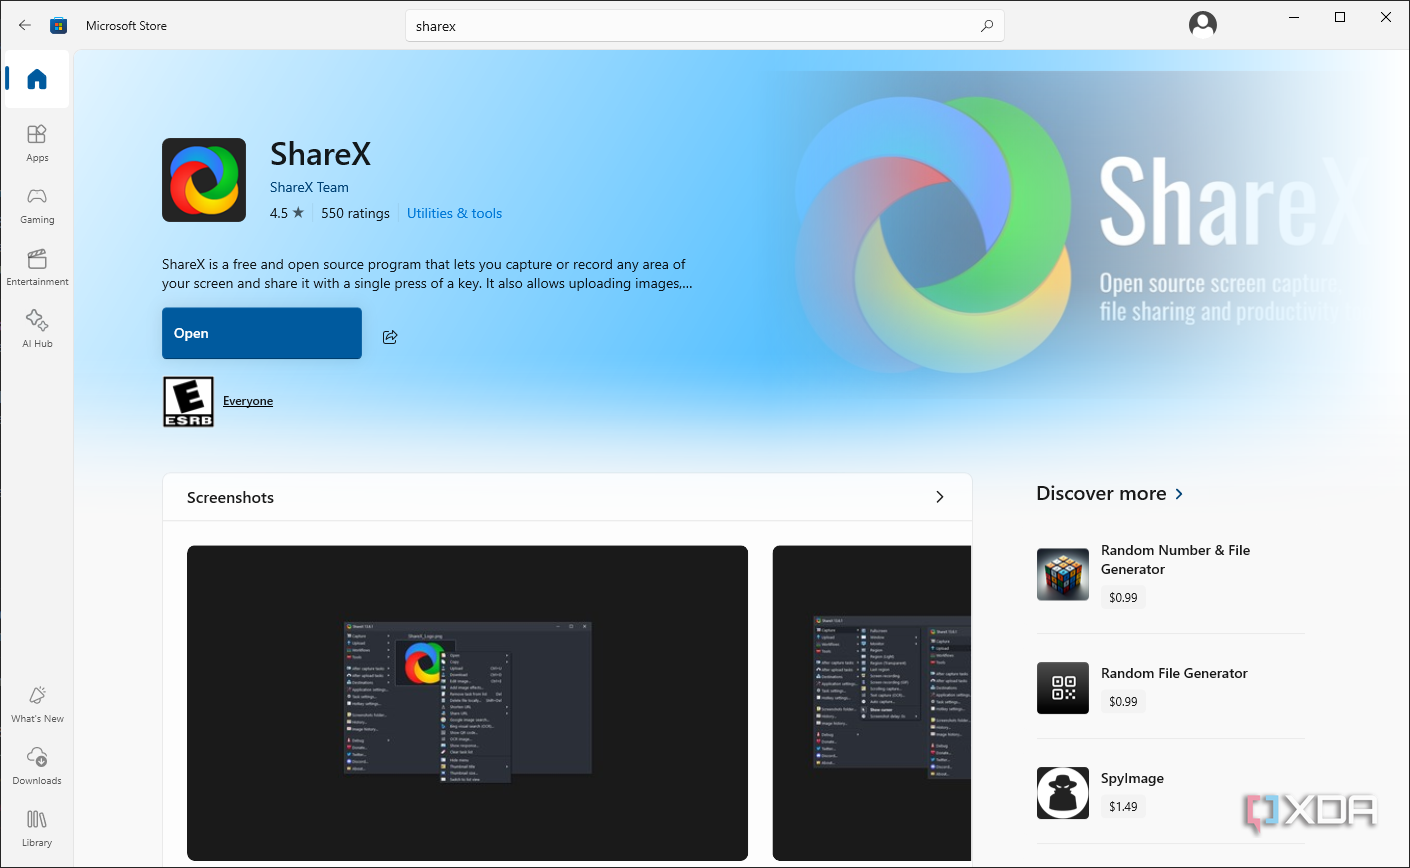Expand Discover more suggestions
Screen dimensions: 1410x868
(1110, 493)
